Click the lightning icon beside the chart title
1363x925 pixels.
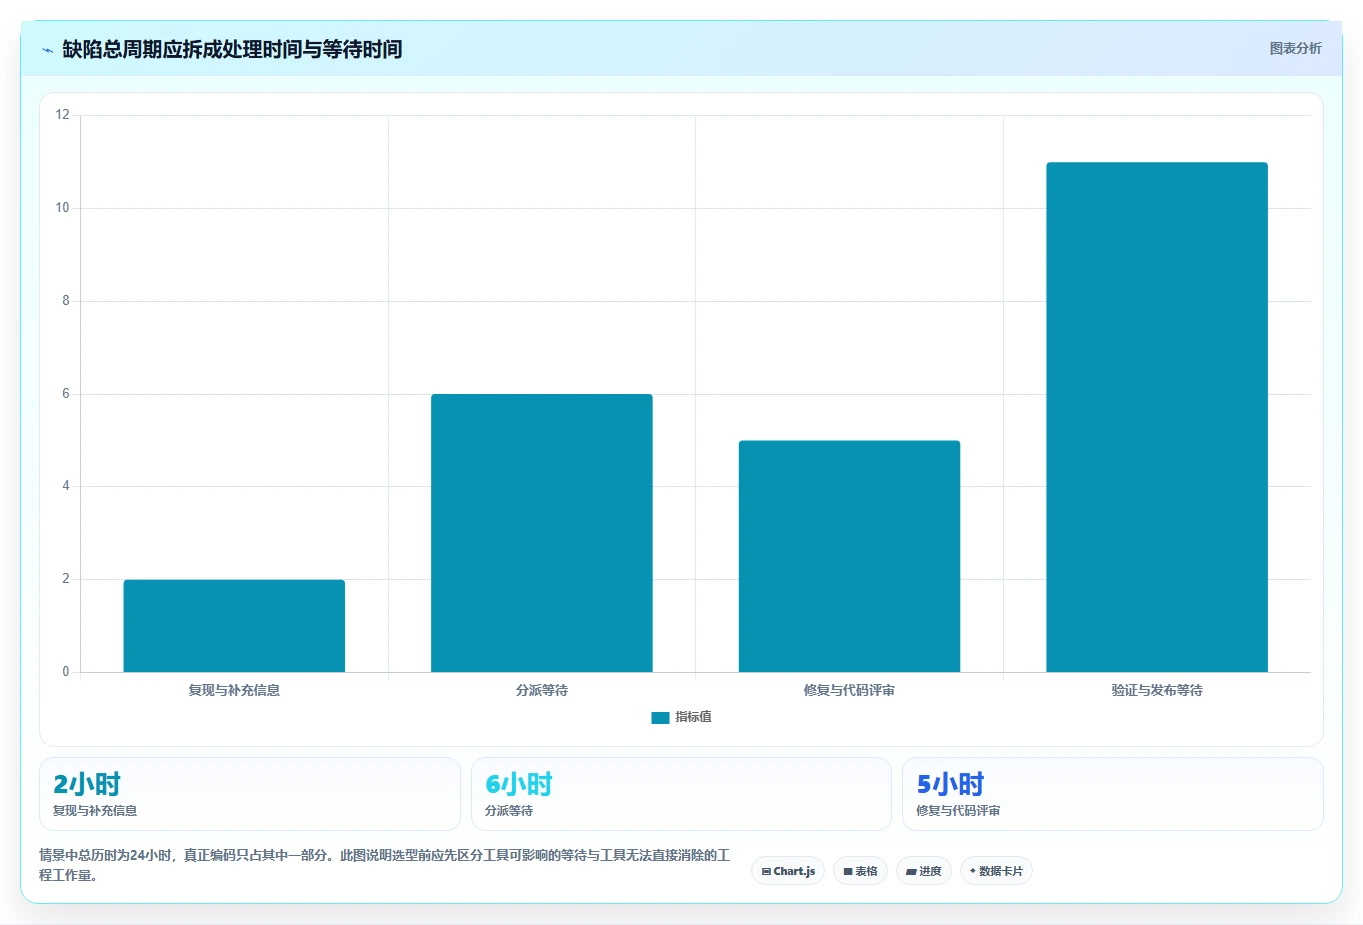47,50
